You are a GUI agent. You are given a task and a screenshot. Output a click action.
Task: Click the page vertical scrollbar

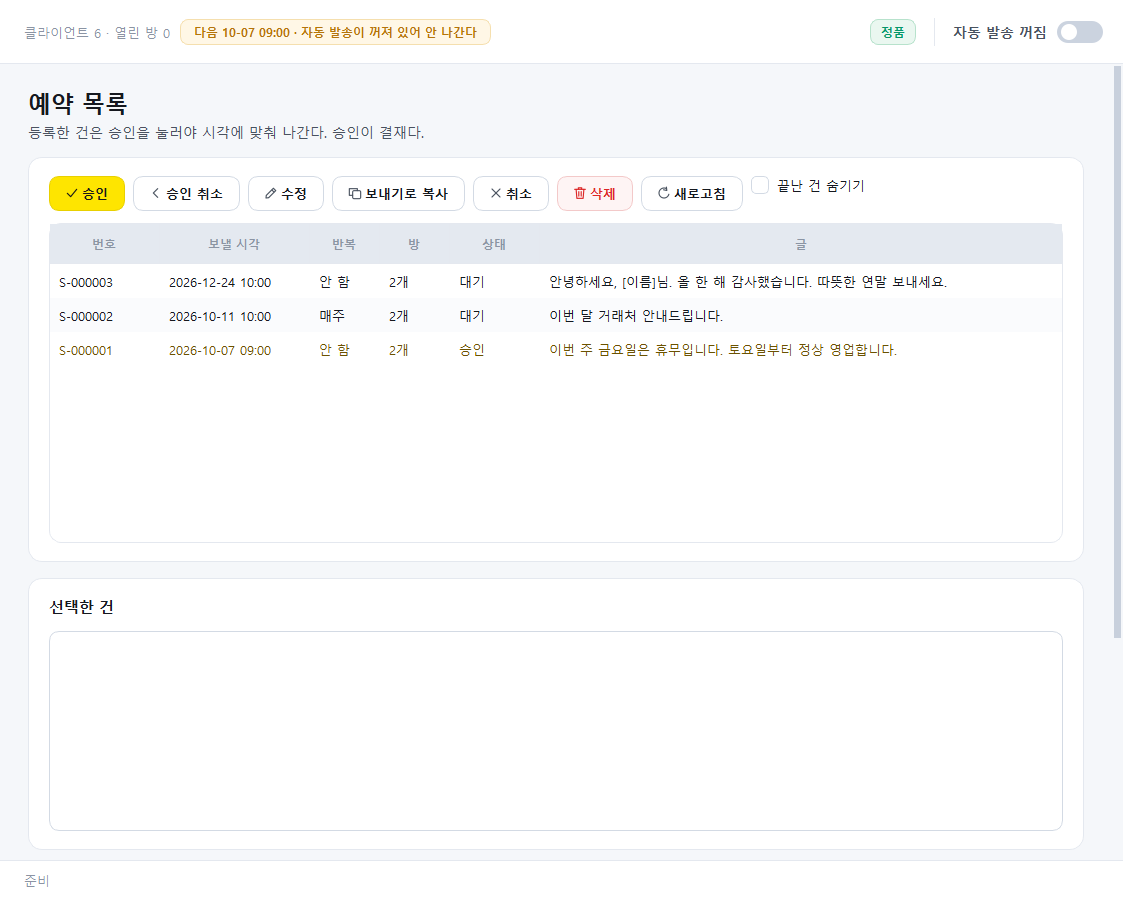(x=1117, y=351)
